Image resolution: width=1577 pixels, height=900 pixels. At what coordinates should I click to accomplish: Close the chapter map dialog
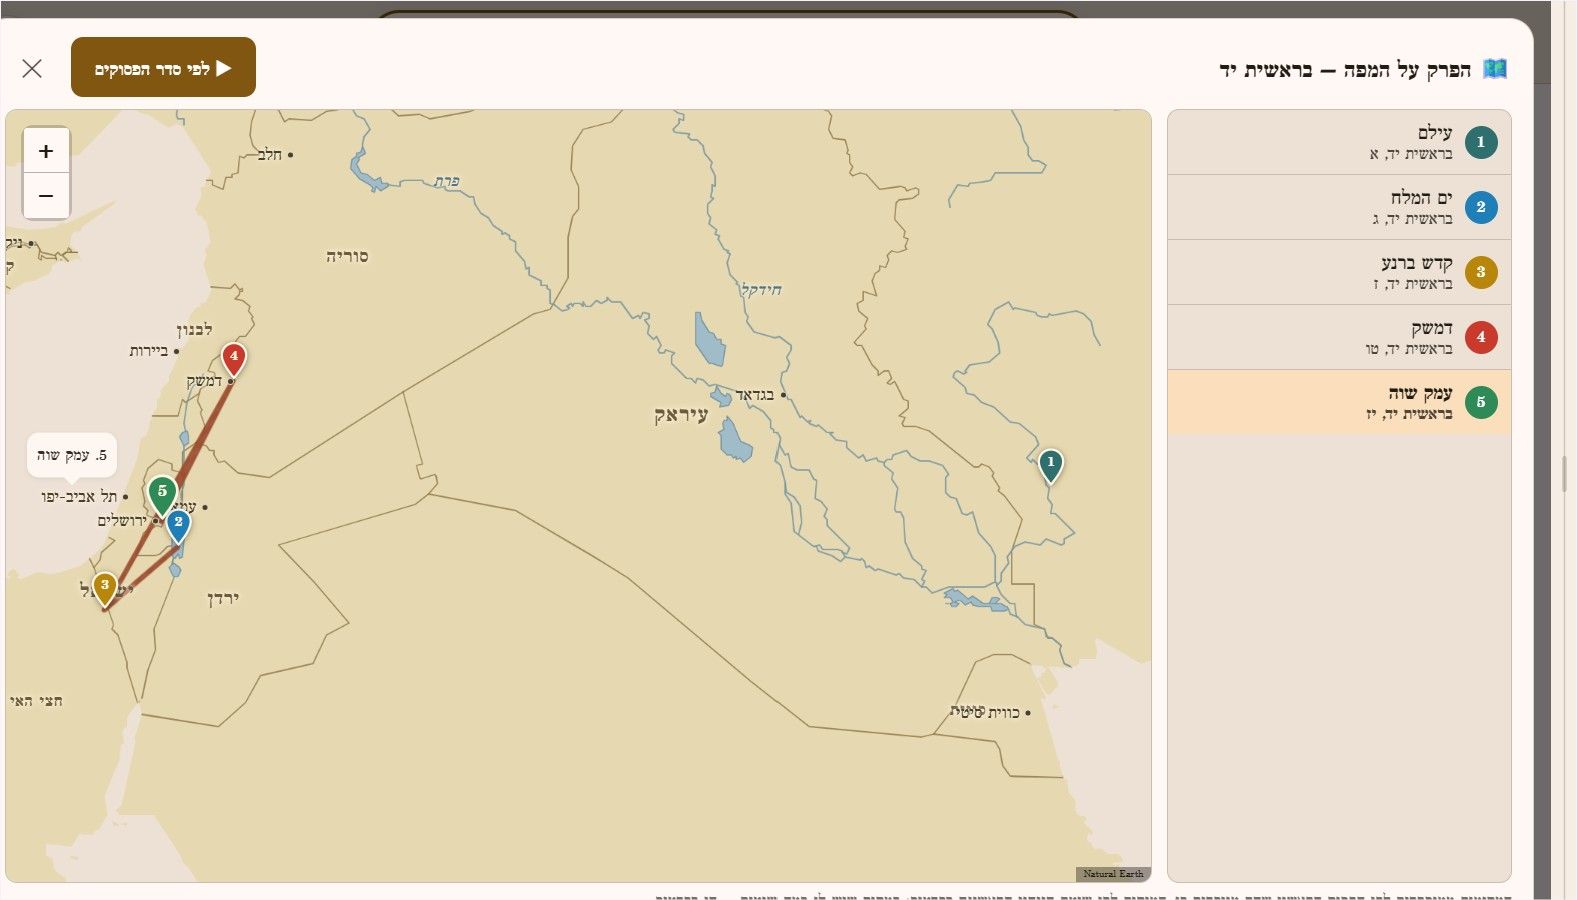click(32, 68)
